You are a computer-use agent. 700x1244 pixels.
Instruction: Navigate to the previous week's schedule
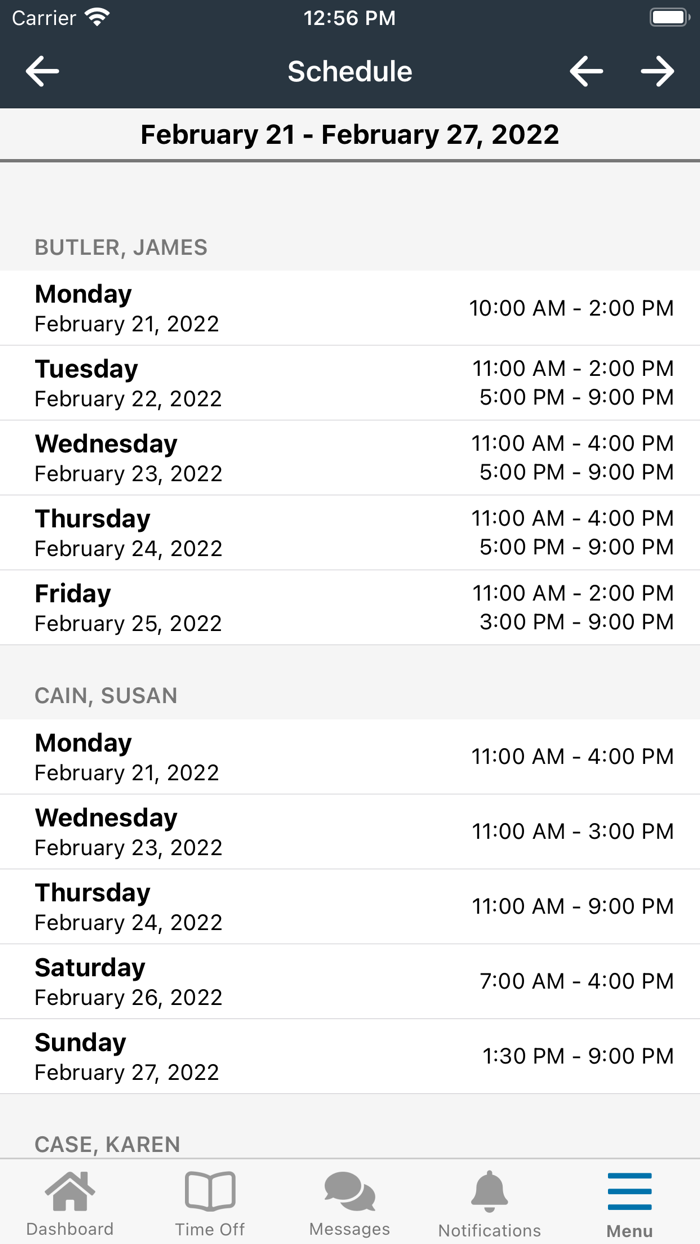(586, 71)
